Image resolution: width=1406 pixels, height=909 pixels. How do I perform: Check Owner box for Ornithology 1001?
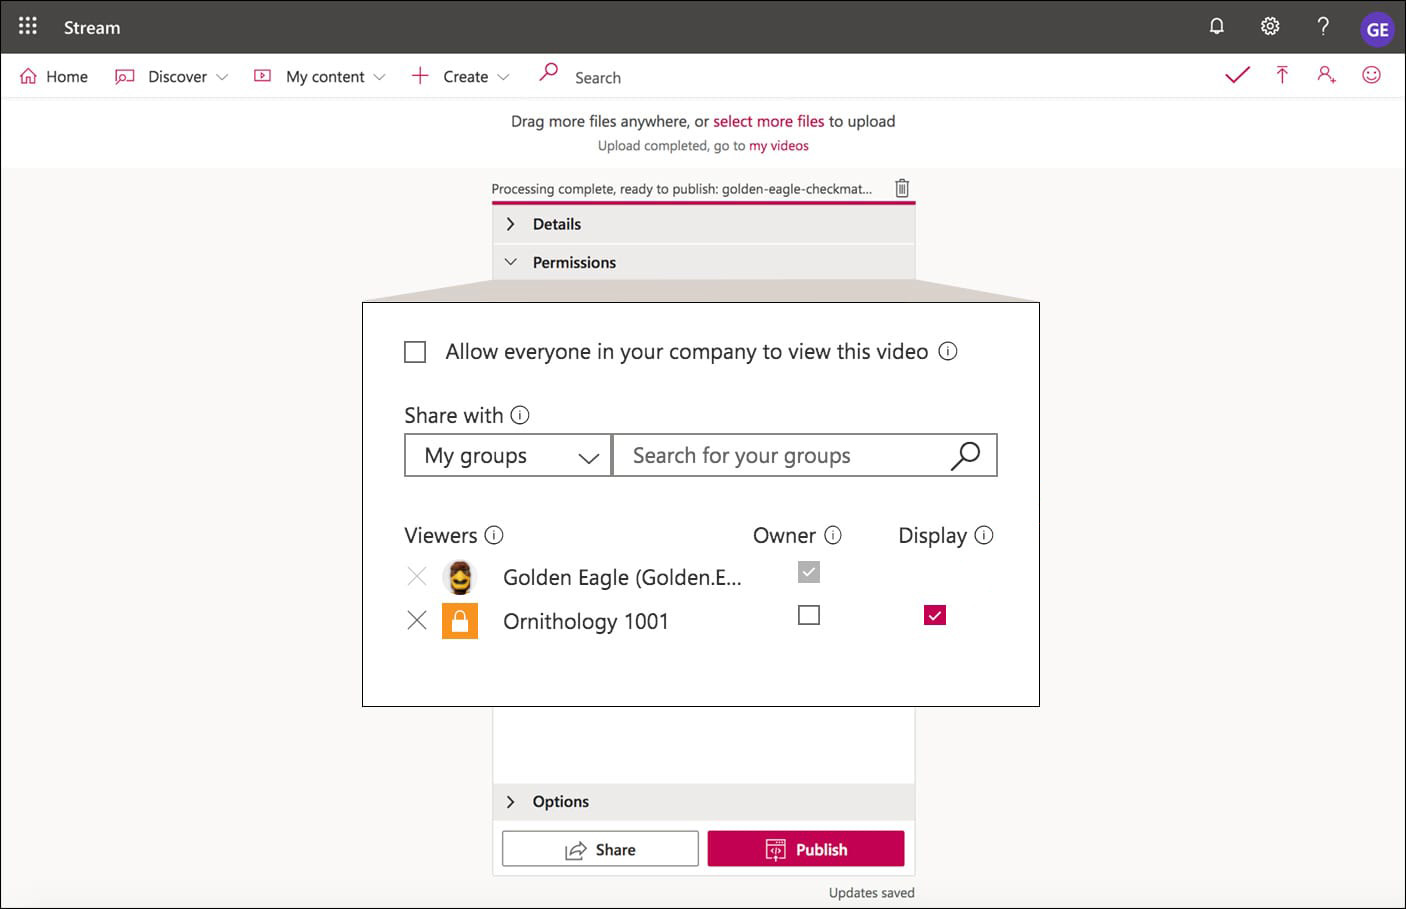[809, 615]
